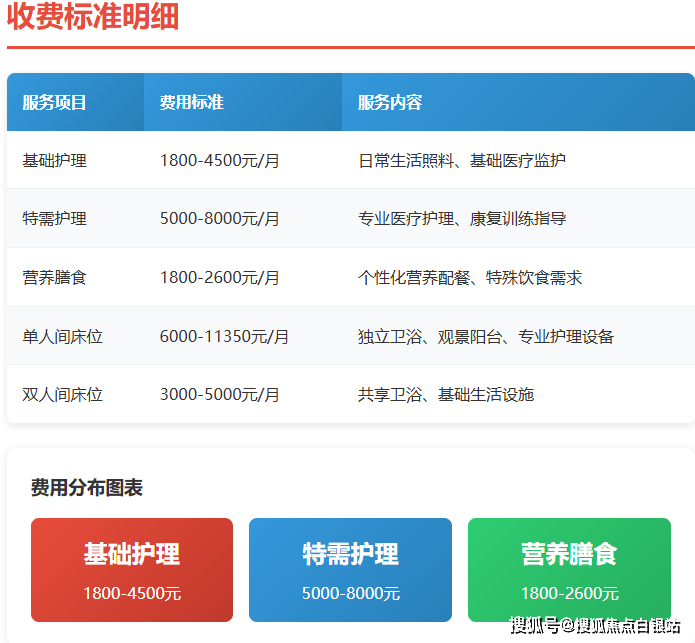The height and width of the screenshot is (643, 695).
Task: Click the 个性化营养配餐、特殊饮食需求 description
Action: click(x=469, y=277)
